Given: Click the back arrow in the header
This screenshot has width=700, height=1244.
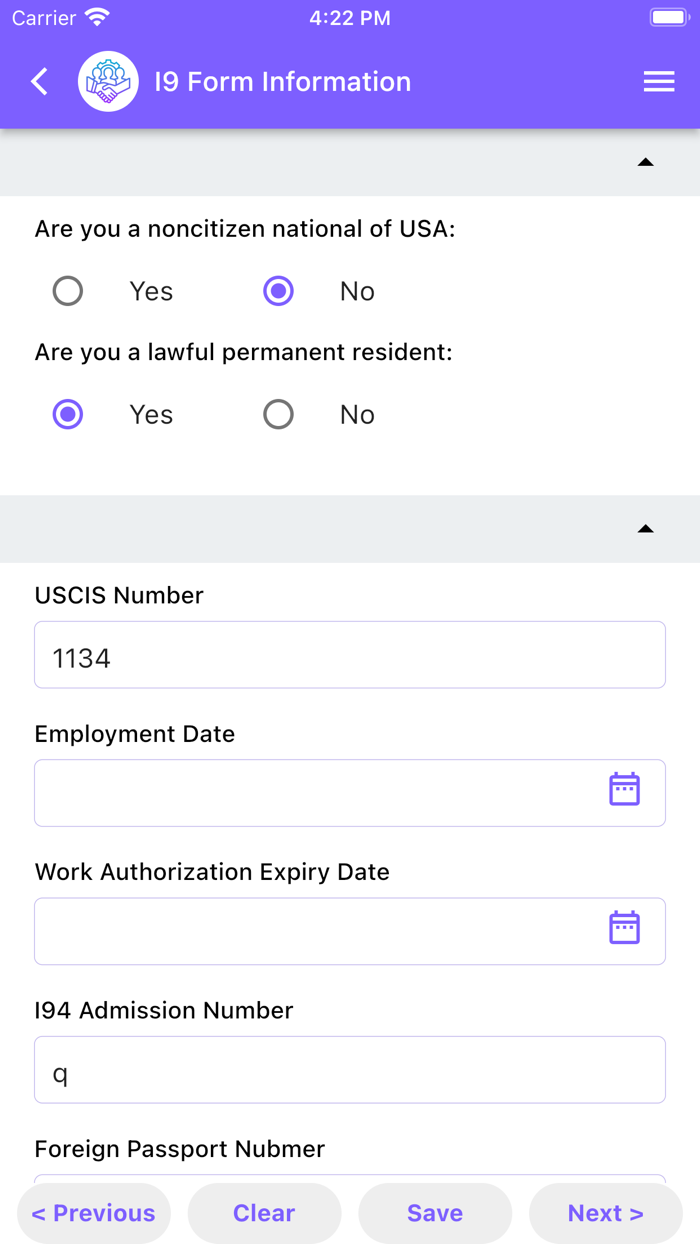Looking at the screenshot, I should [39, 81].
